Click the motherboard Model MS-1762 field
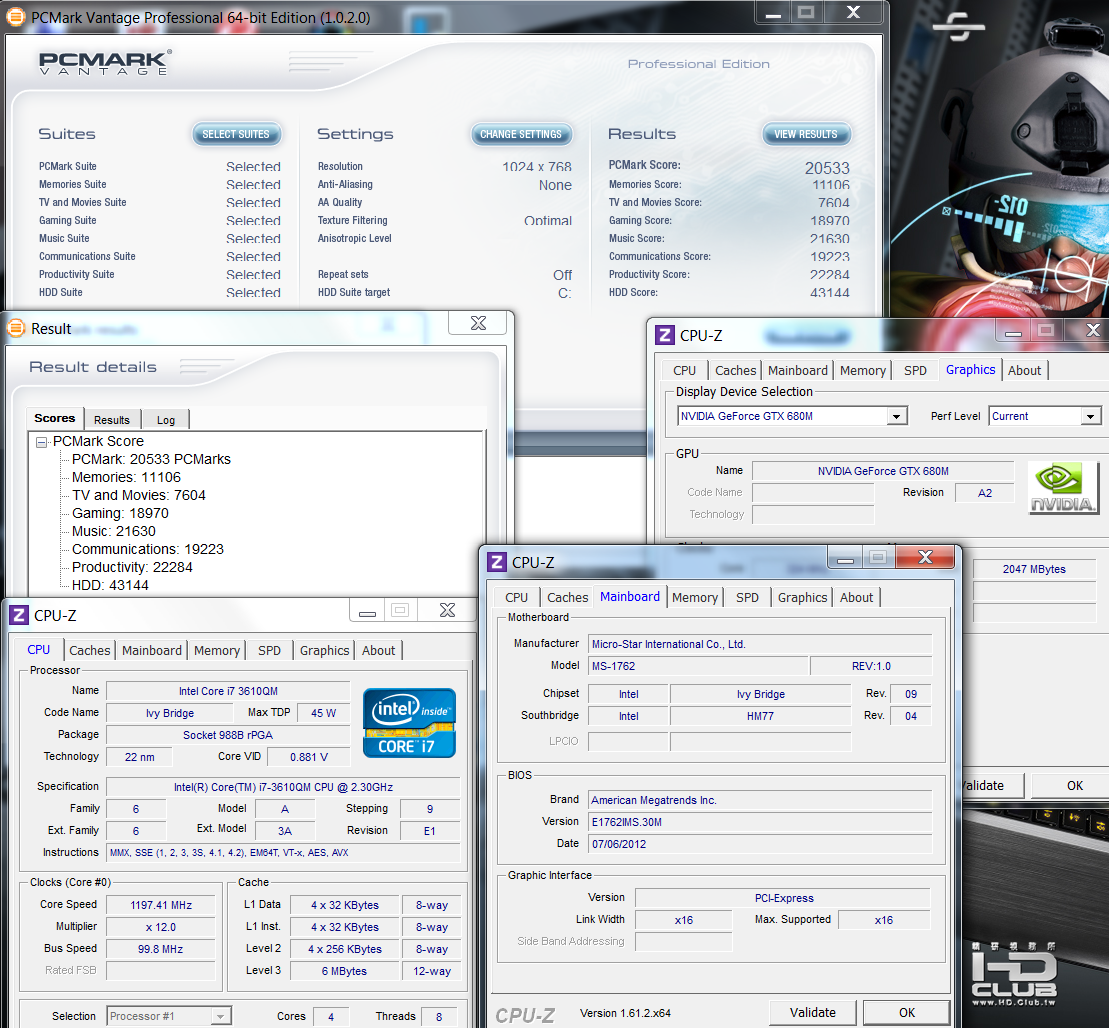This screenshot has height=1028, width=1109. [698, 666]
